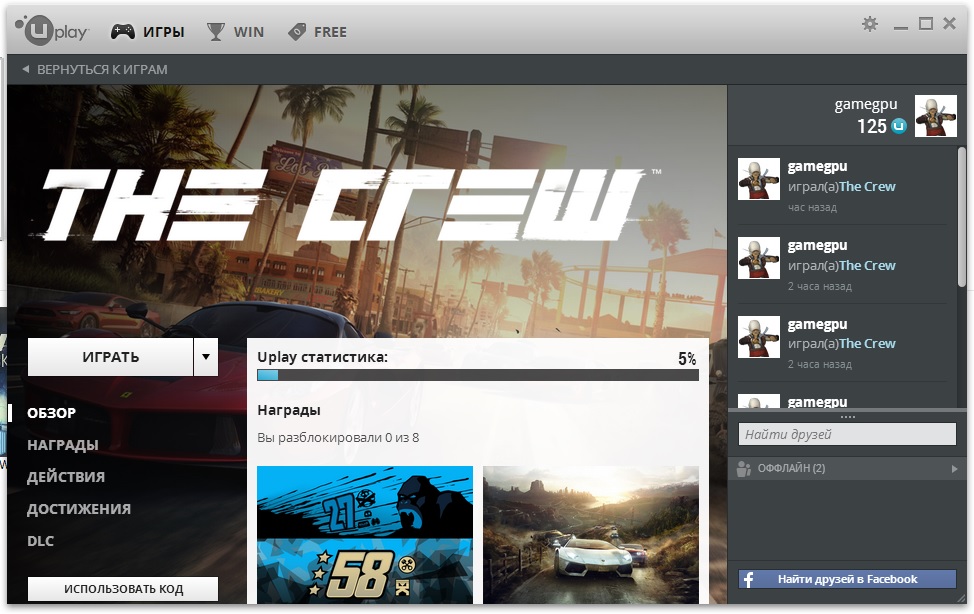Select the ДОСТИЖЕНИЯ section

click(79, 509)
